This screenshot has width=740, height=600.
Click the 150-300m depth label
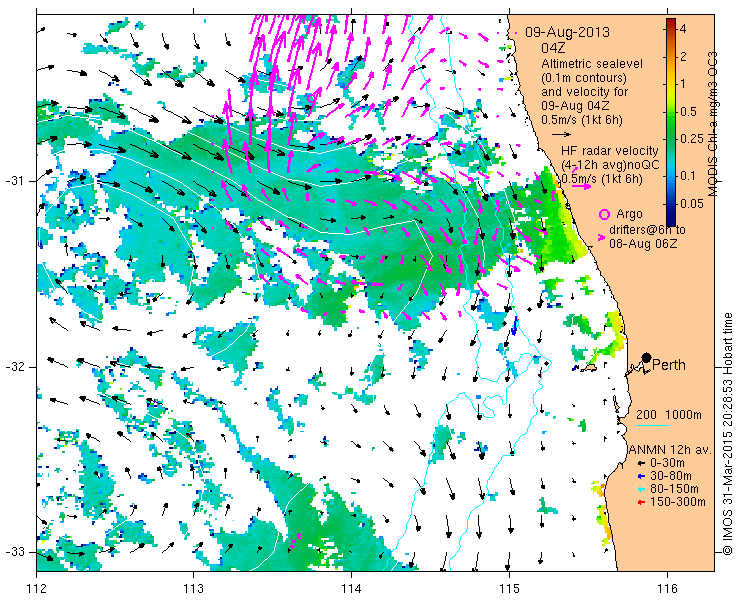(x=678, y=502)
